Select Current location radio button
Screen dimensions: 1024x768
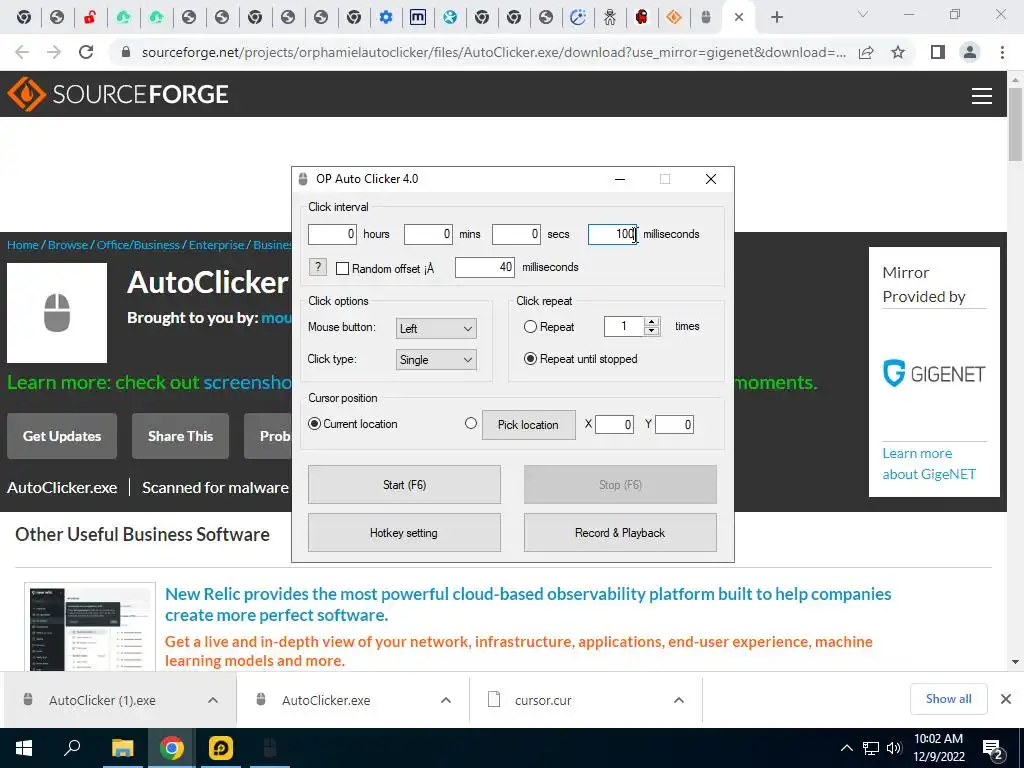coord(315,424)
